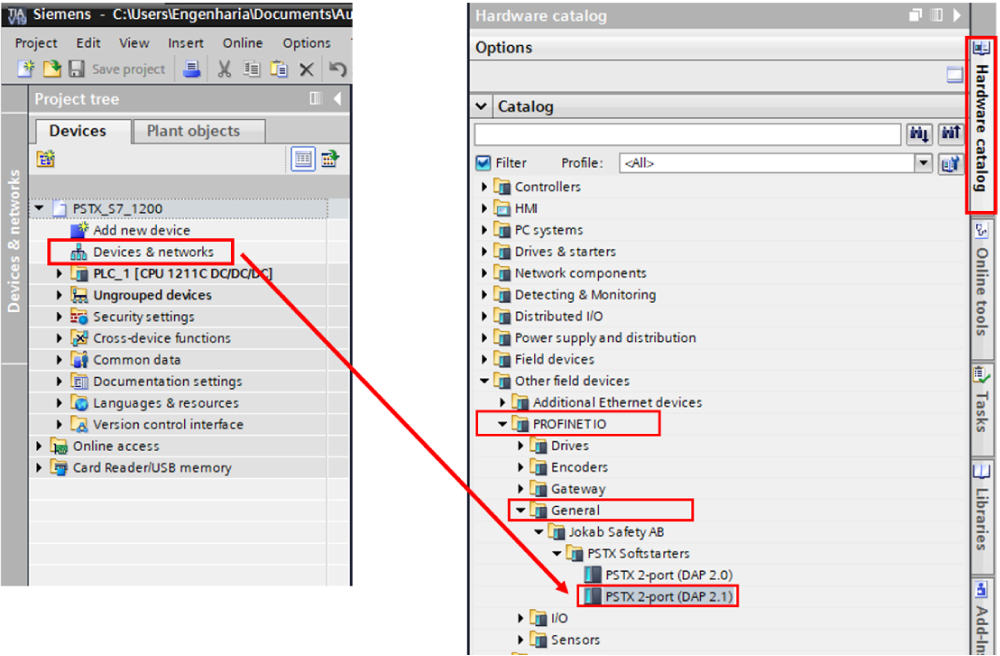The height and width of the screenshot is (656, 1000).
Task: Click the Delete X toolbar icon
Action: (307, 69)
